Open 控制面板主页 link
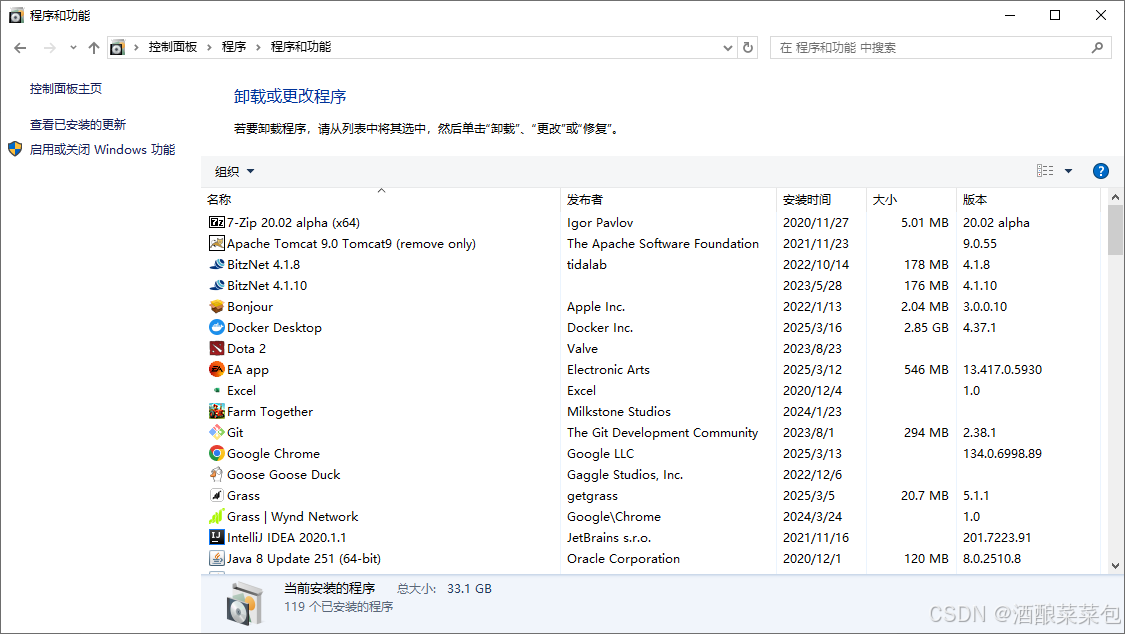This screenshot has height=634, width=1125. click(x=66, y=89)
